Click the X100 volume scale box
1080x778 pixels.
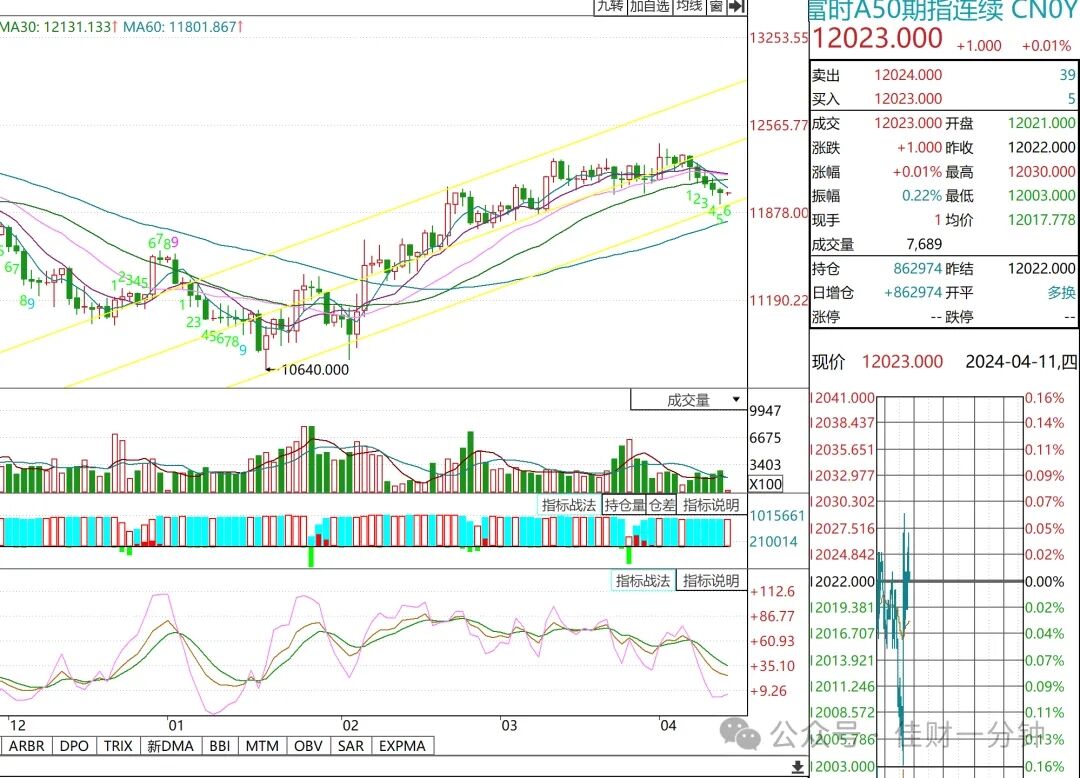pos(765,484)
